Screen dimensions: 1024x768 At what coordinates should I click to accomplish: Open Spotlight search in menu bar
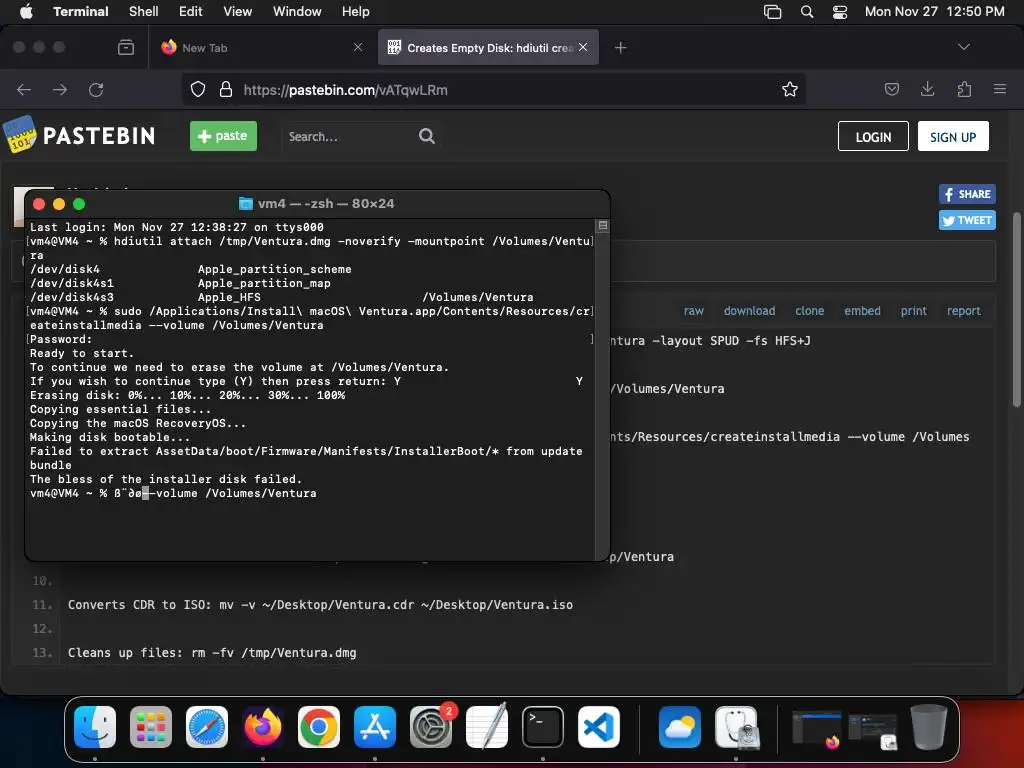pos(807,12)
